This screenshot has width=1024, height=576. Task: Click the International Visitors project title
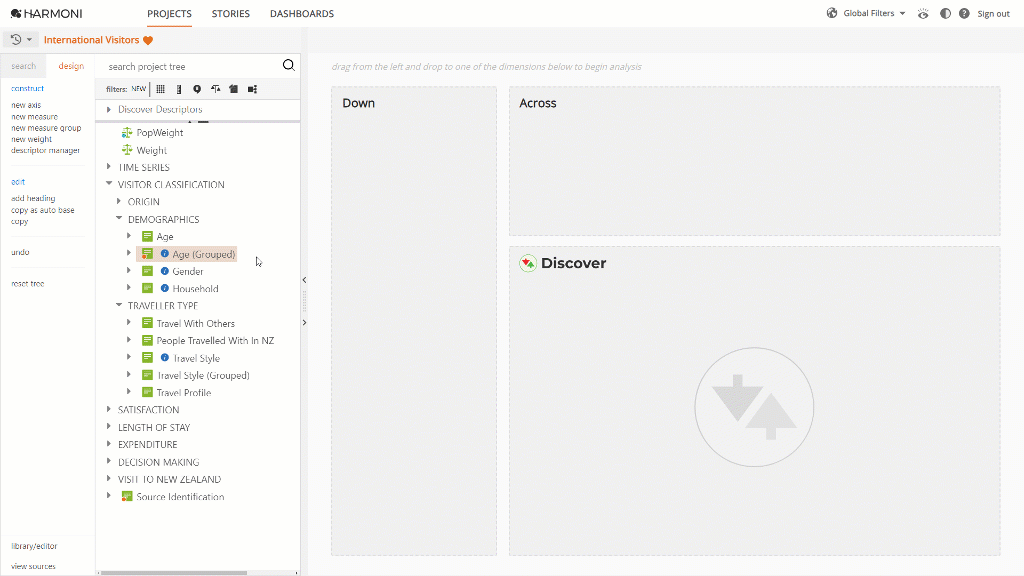click(91, 40)
